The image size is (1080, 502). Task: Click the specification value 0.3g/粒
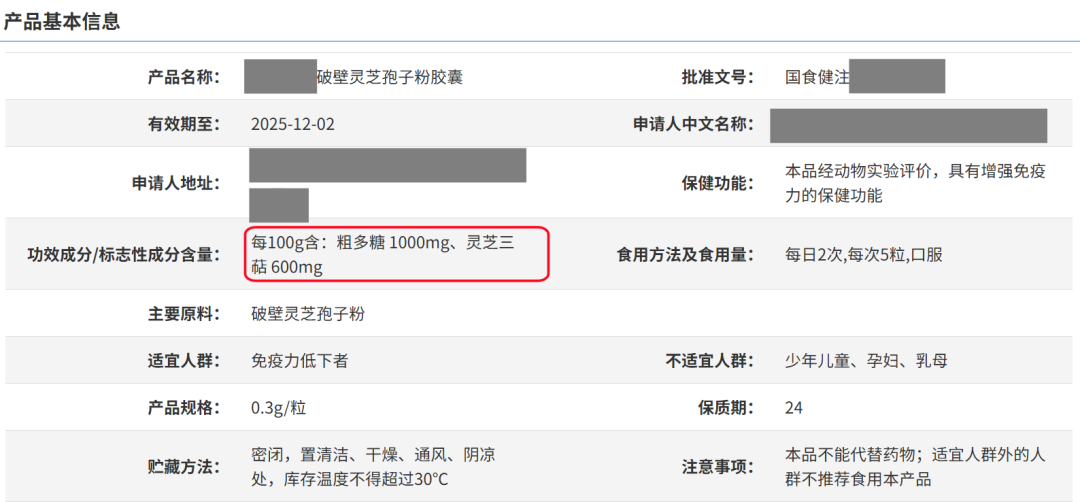[279, 408]
